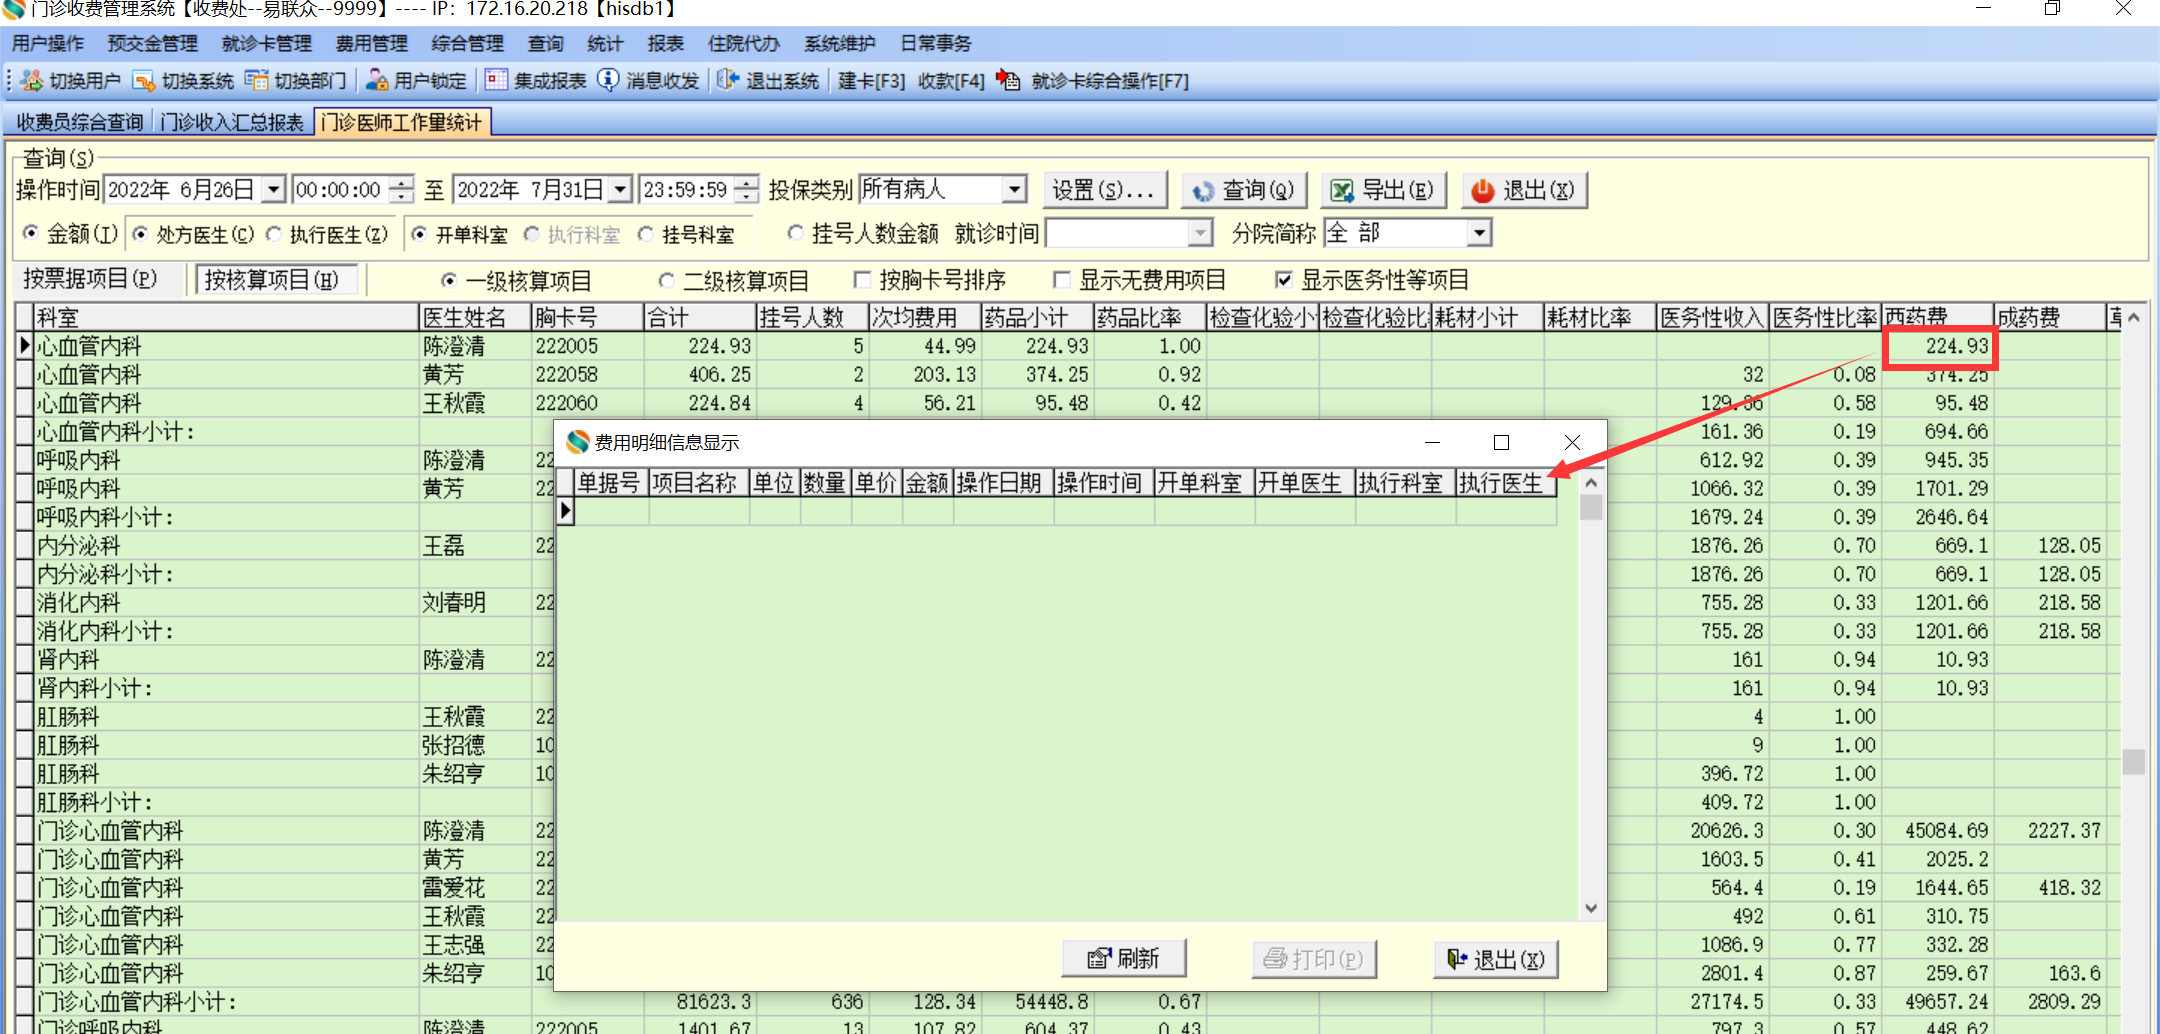Image resolution: width=2160 pixels, height=1034 pixels.
Task: Click the 合计 column header
Action: click(699, 317)
